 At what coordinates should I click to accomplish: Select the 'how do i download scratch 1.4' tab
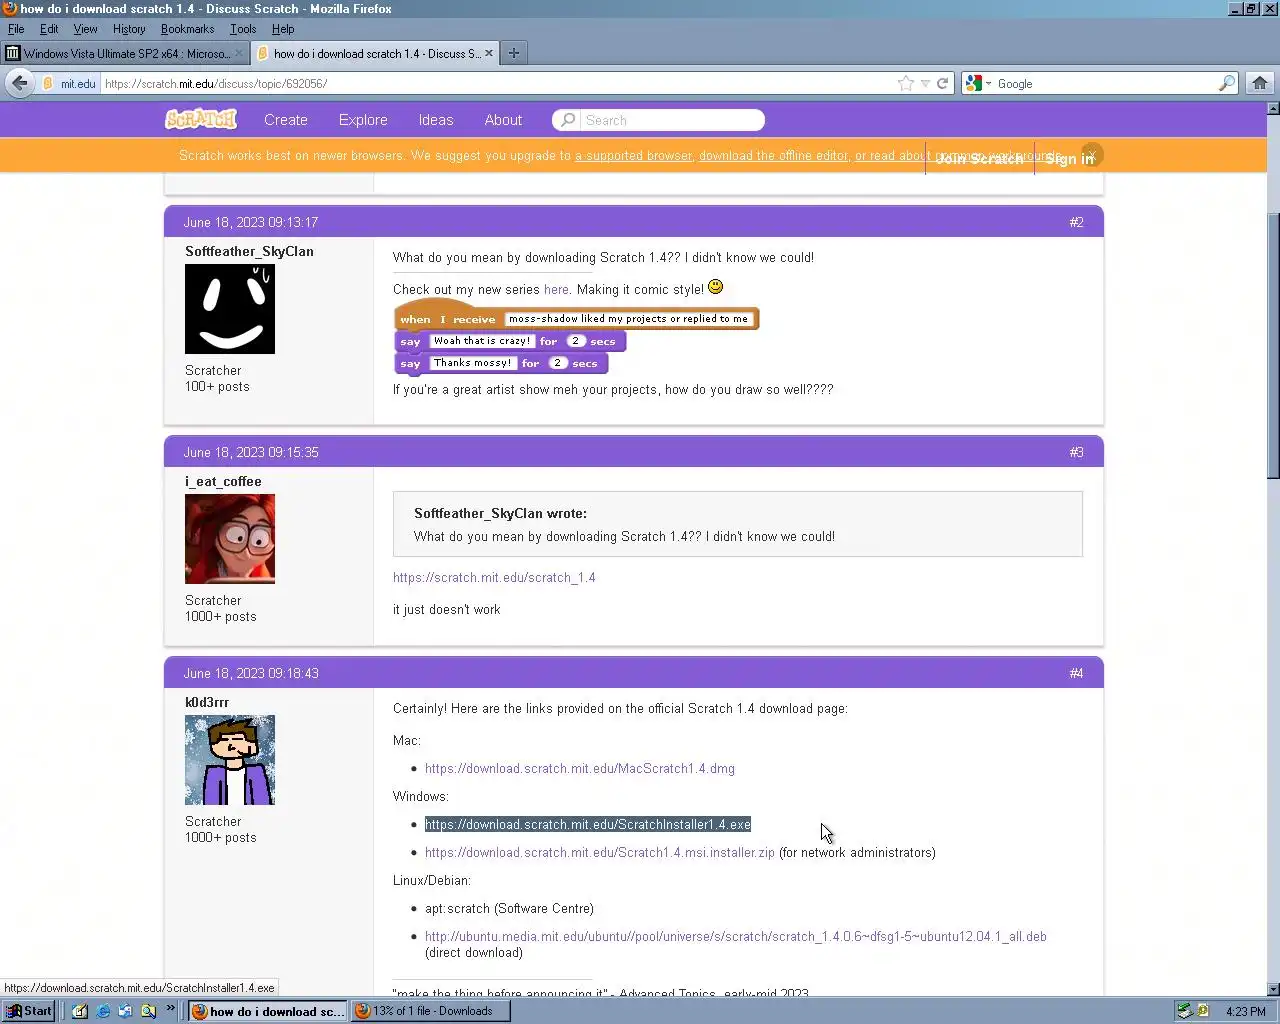click(374, 53)
